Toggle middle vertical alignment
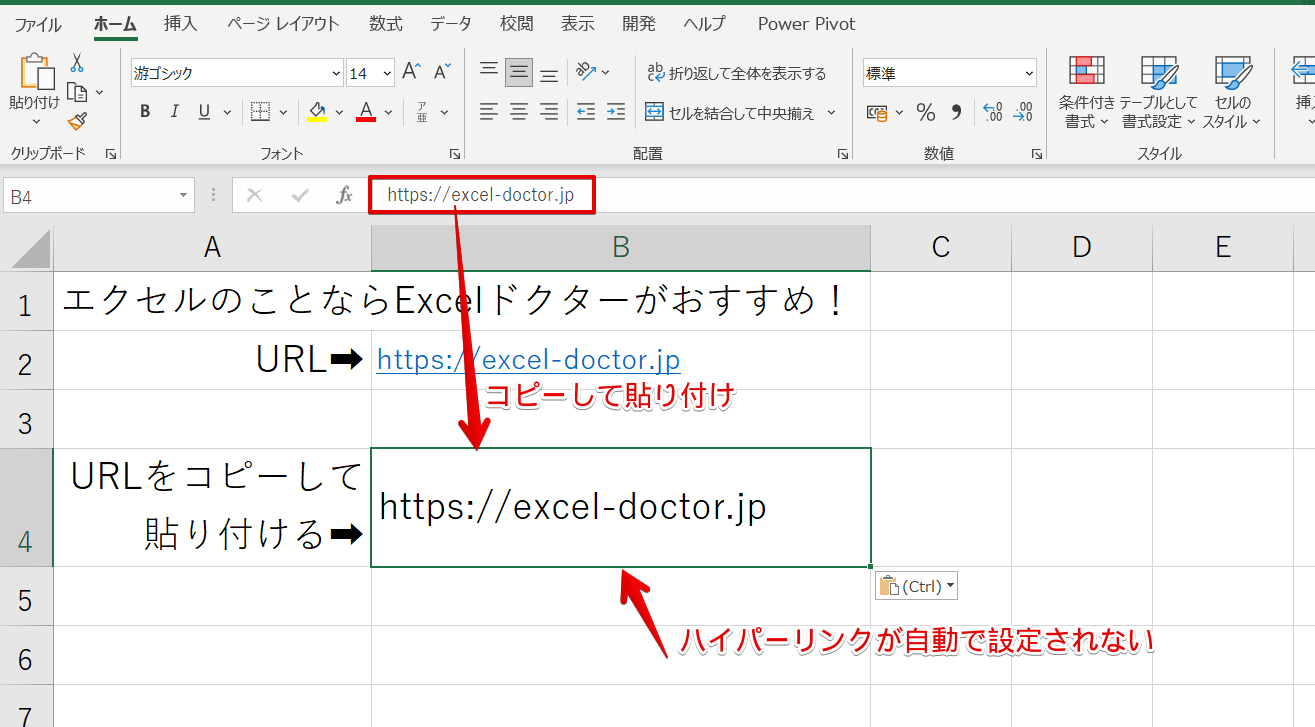The width and height of the screenshot is (1315, 727). (519, 72)
